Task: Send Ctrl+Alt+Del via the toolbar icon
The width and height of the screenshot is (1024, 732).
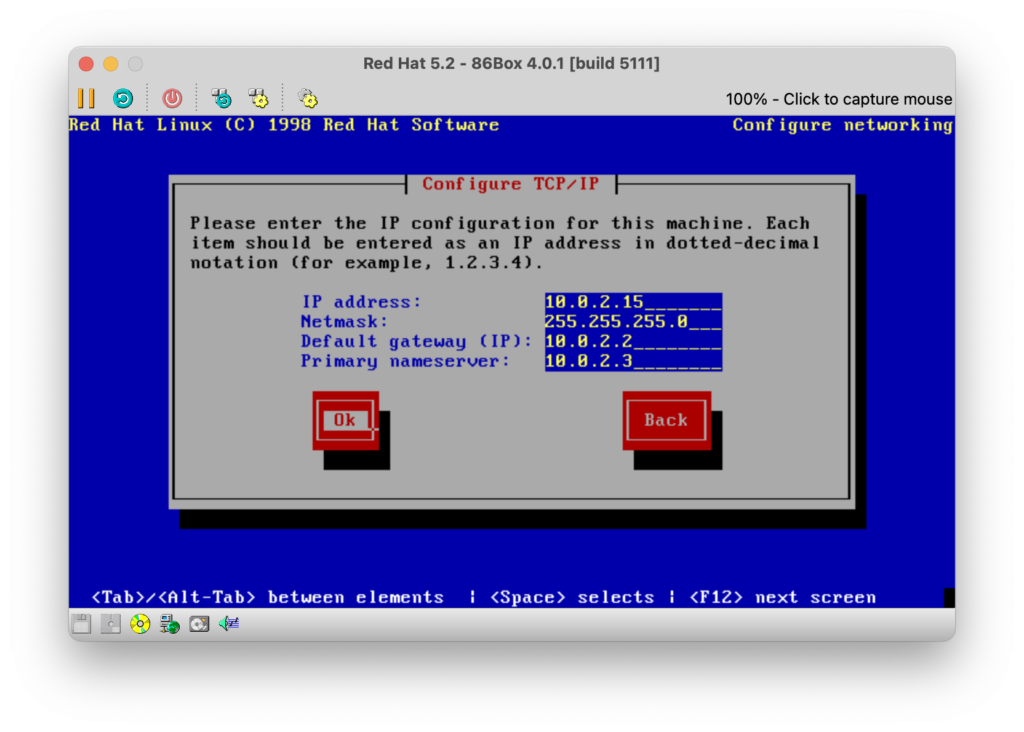Action: (222, 99)
